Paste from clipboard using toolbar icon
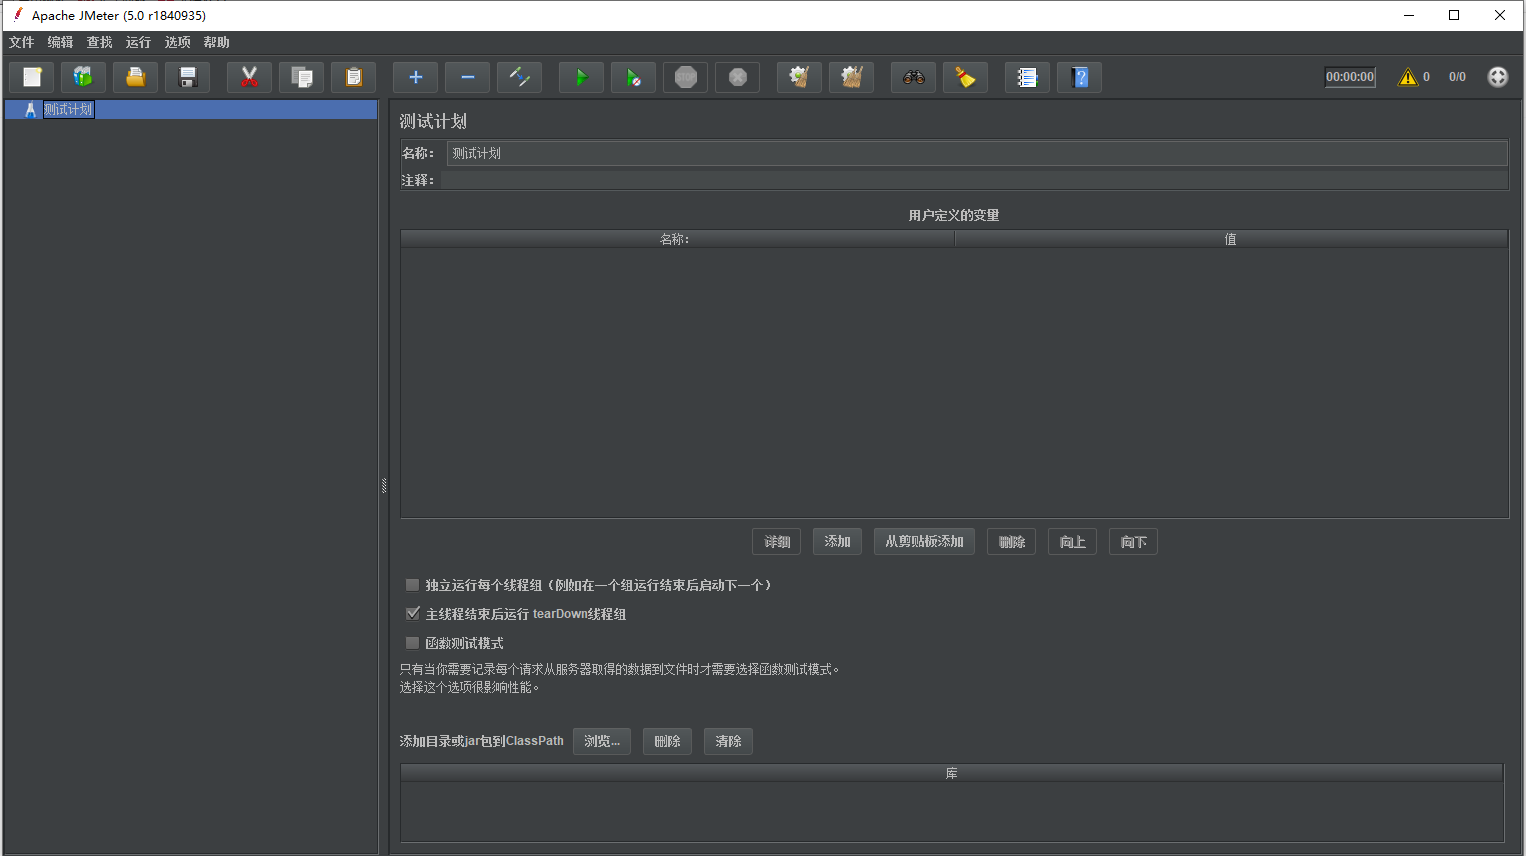 pyautogui.click(x=354, y=77)
